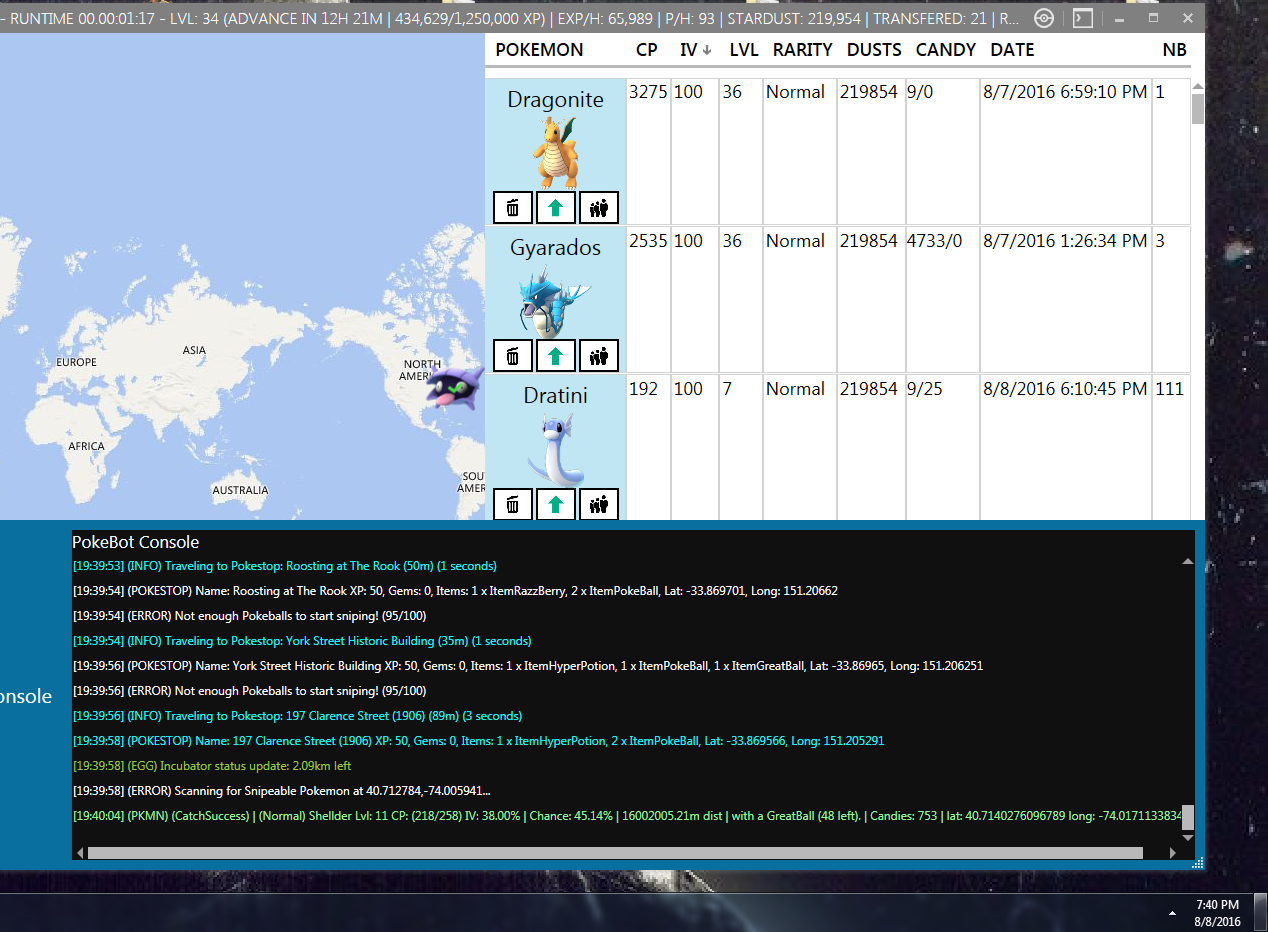
Task: Sort list by RARITY column
Action: click(802, 50)
